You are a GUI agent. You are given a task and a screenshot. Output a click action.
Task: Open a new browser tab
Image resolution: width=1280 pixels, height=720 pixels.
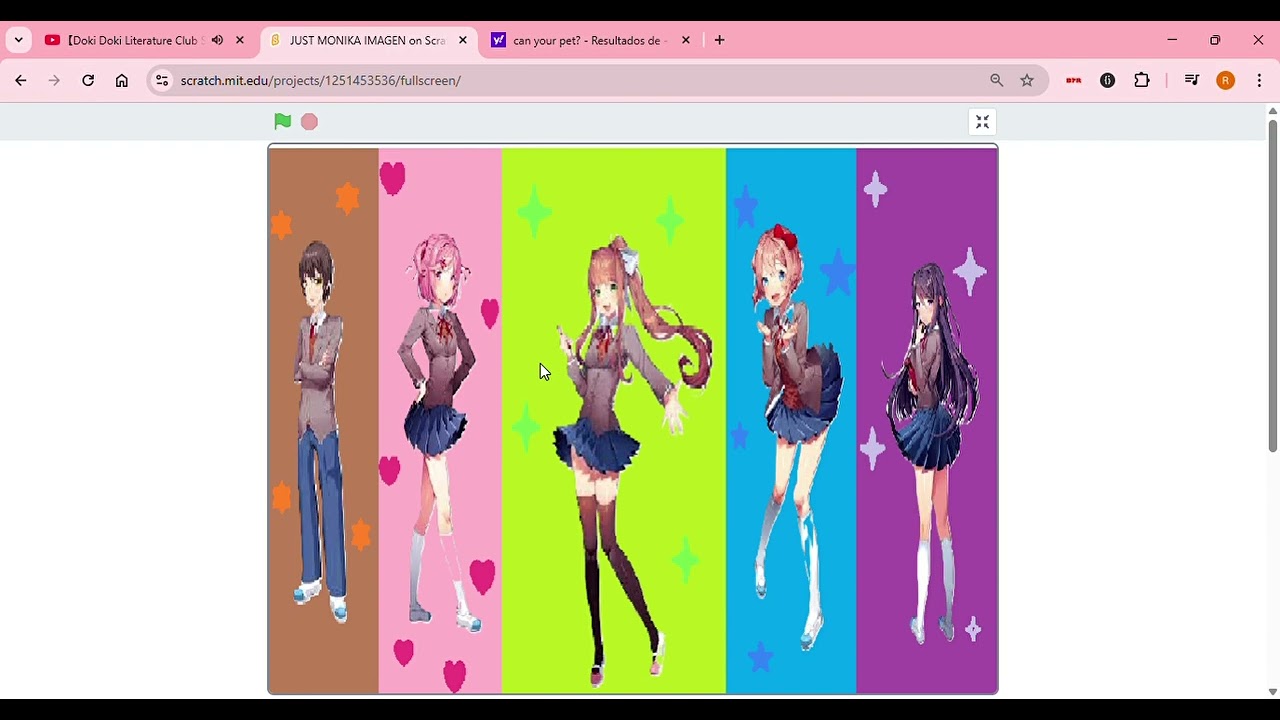pyautogui.click(x=719, y=40)
